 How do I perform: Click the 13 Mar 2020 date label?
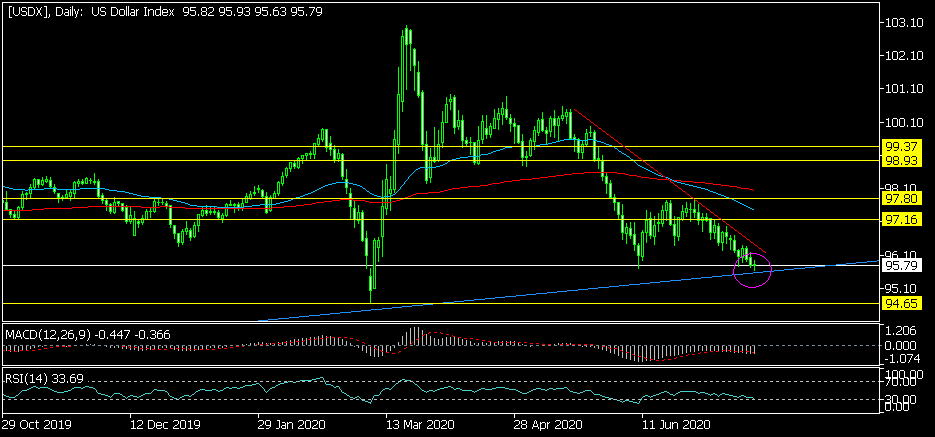click(x=420, y=425)
